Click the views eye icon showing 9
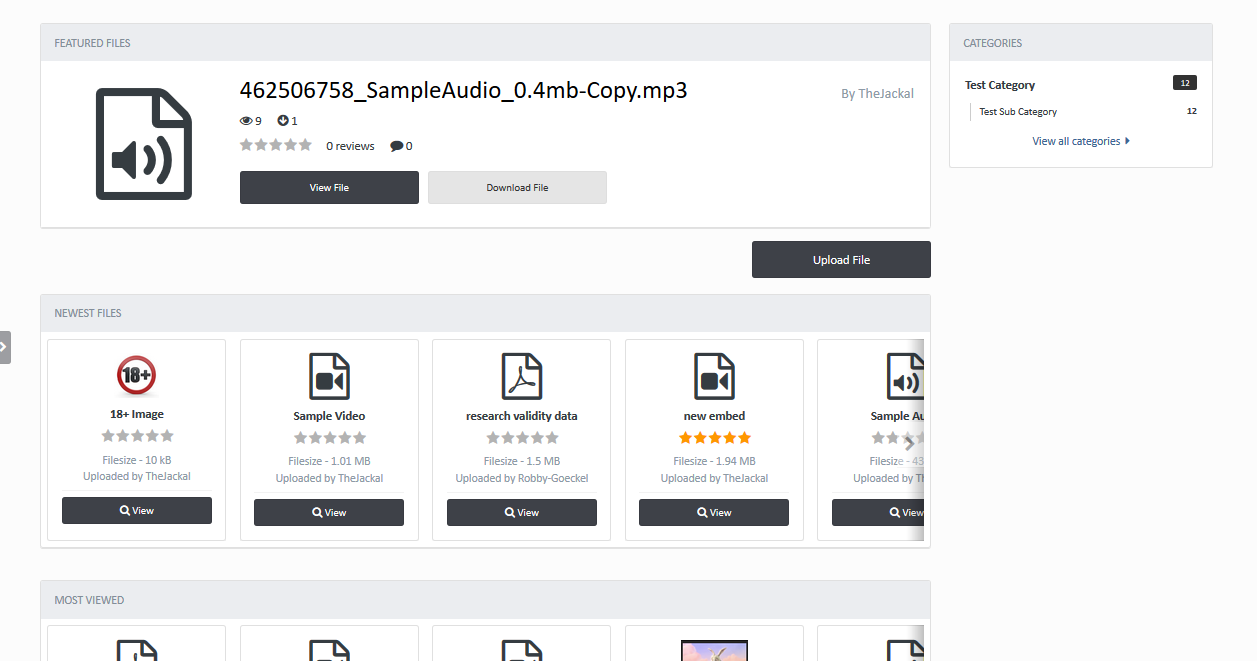1257x661 pixels. (x=246, y=121)
